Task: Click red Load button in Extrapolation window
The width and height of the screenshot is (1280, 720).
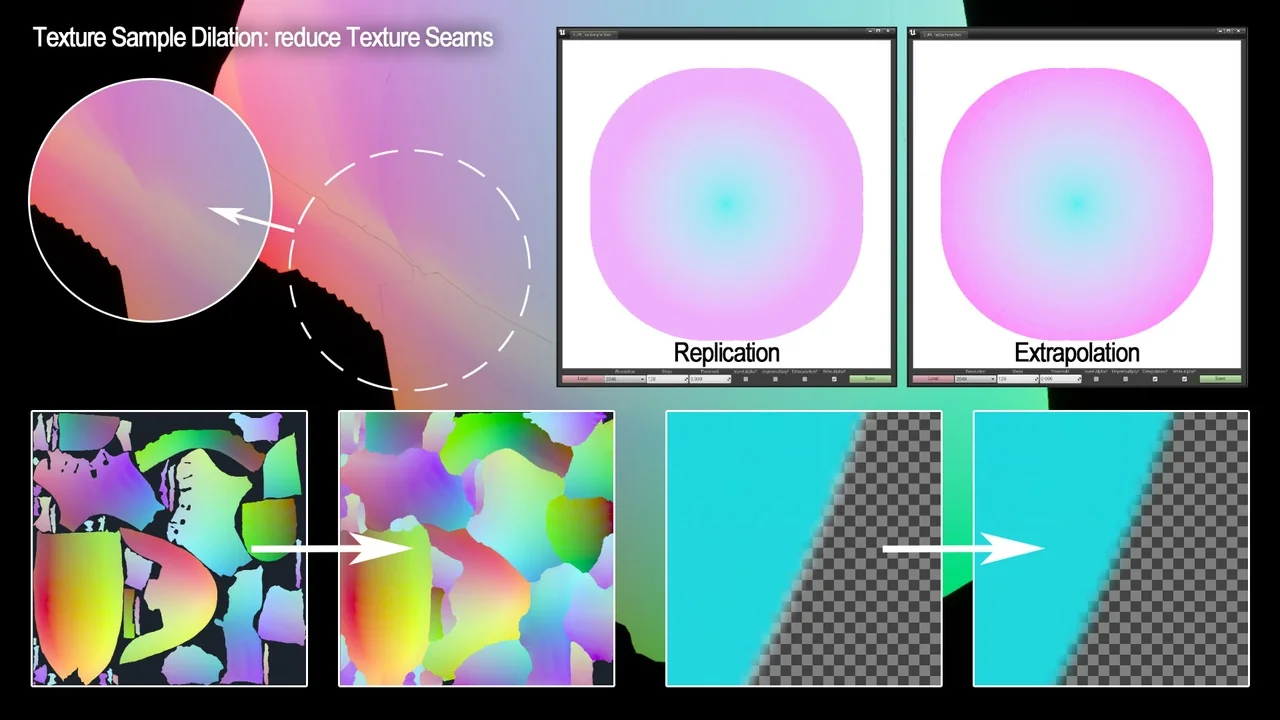Action: click(932, 379)
